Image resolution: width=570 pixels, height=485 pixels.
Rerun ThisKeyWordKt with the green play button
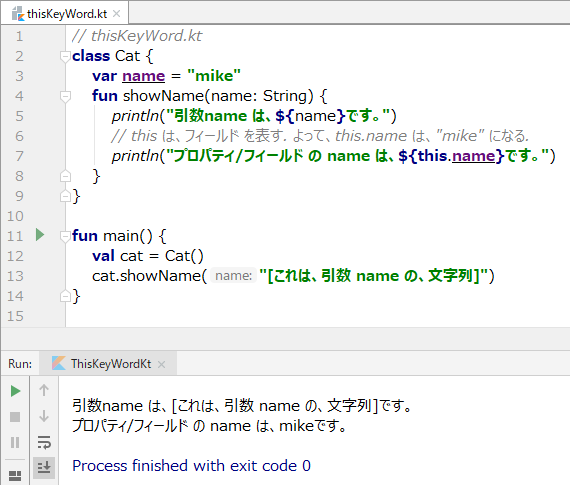pos(15,391)
